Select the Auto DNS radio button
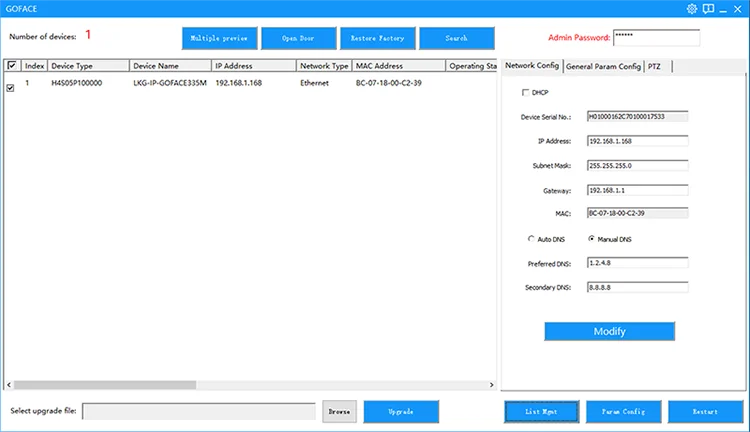The width and height of the screenshot is (750, 432). [x=531, y=239]
